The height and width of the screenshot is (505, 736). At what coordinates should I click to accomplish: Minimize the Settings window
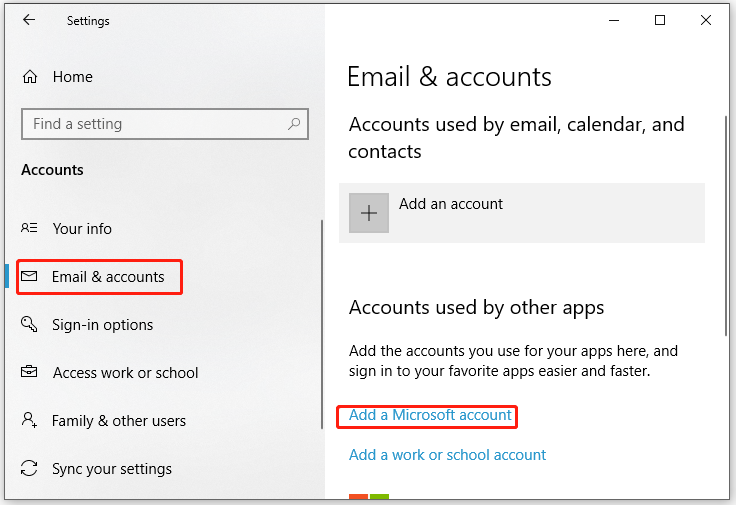point(614,20)
